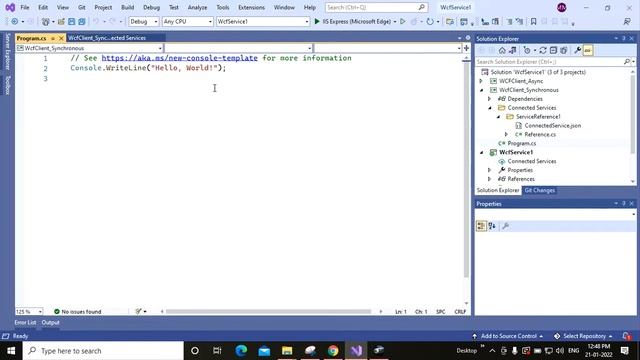This screenshot has height=360, width=640.
Task: Expand the WCFClient_Async project node
Action: (481, 81)
